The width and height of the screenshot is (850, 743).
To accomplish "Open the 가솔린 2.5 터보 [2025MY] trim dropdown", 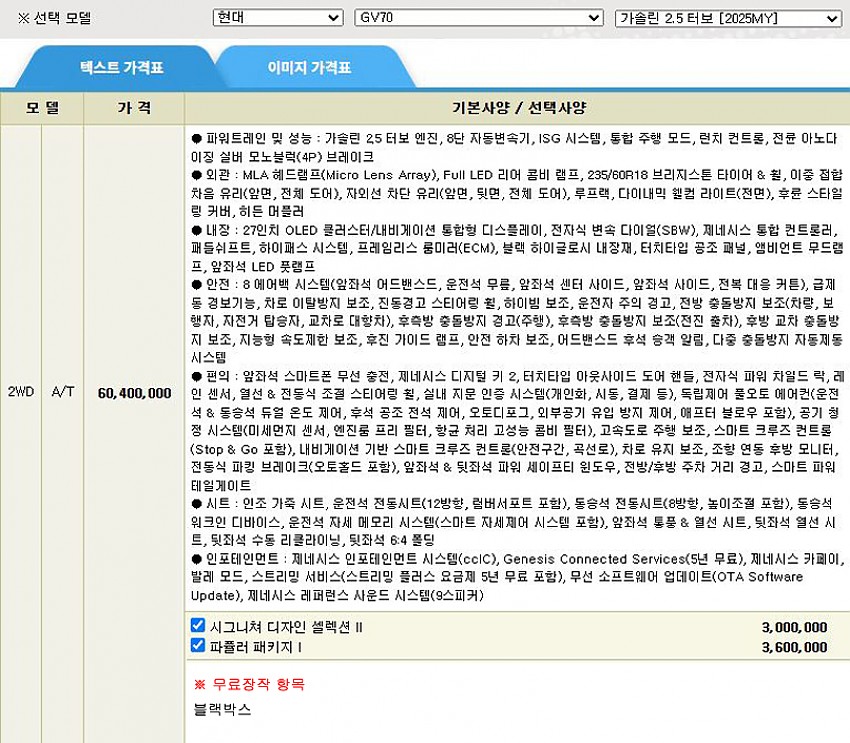I will coord(728,18).
